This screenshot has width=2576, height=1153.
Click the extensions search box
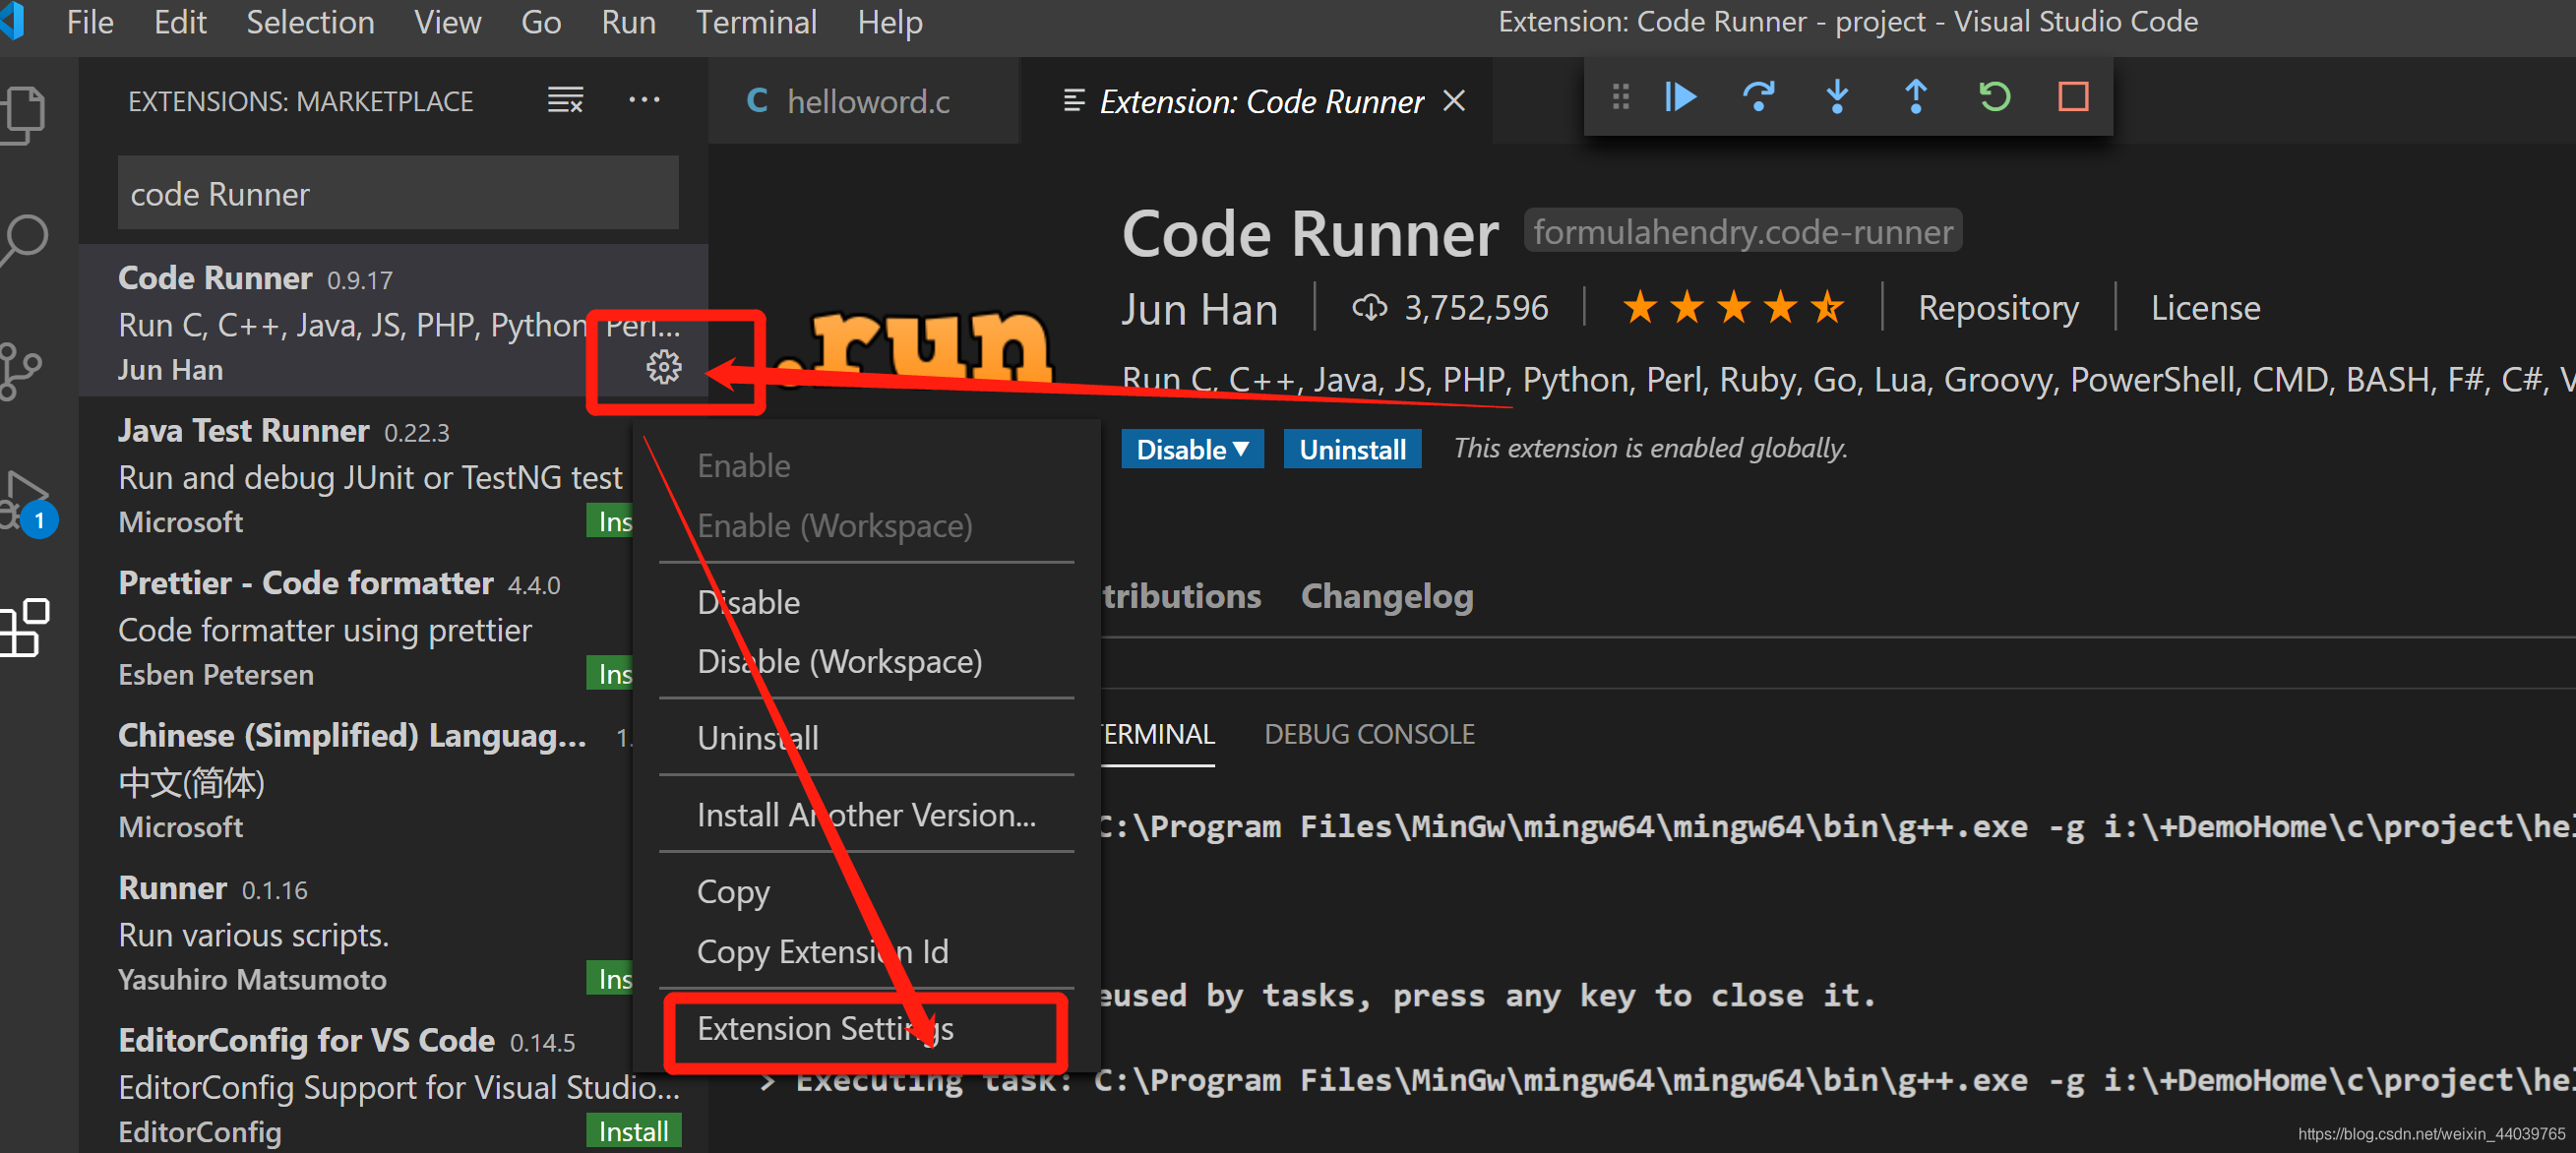pos(398,194)
